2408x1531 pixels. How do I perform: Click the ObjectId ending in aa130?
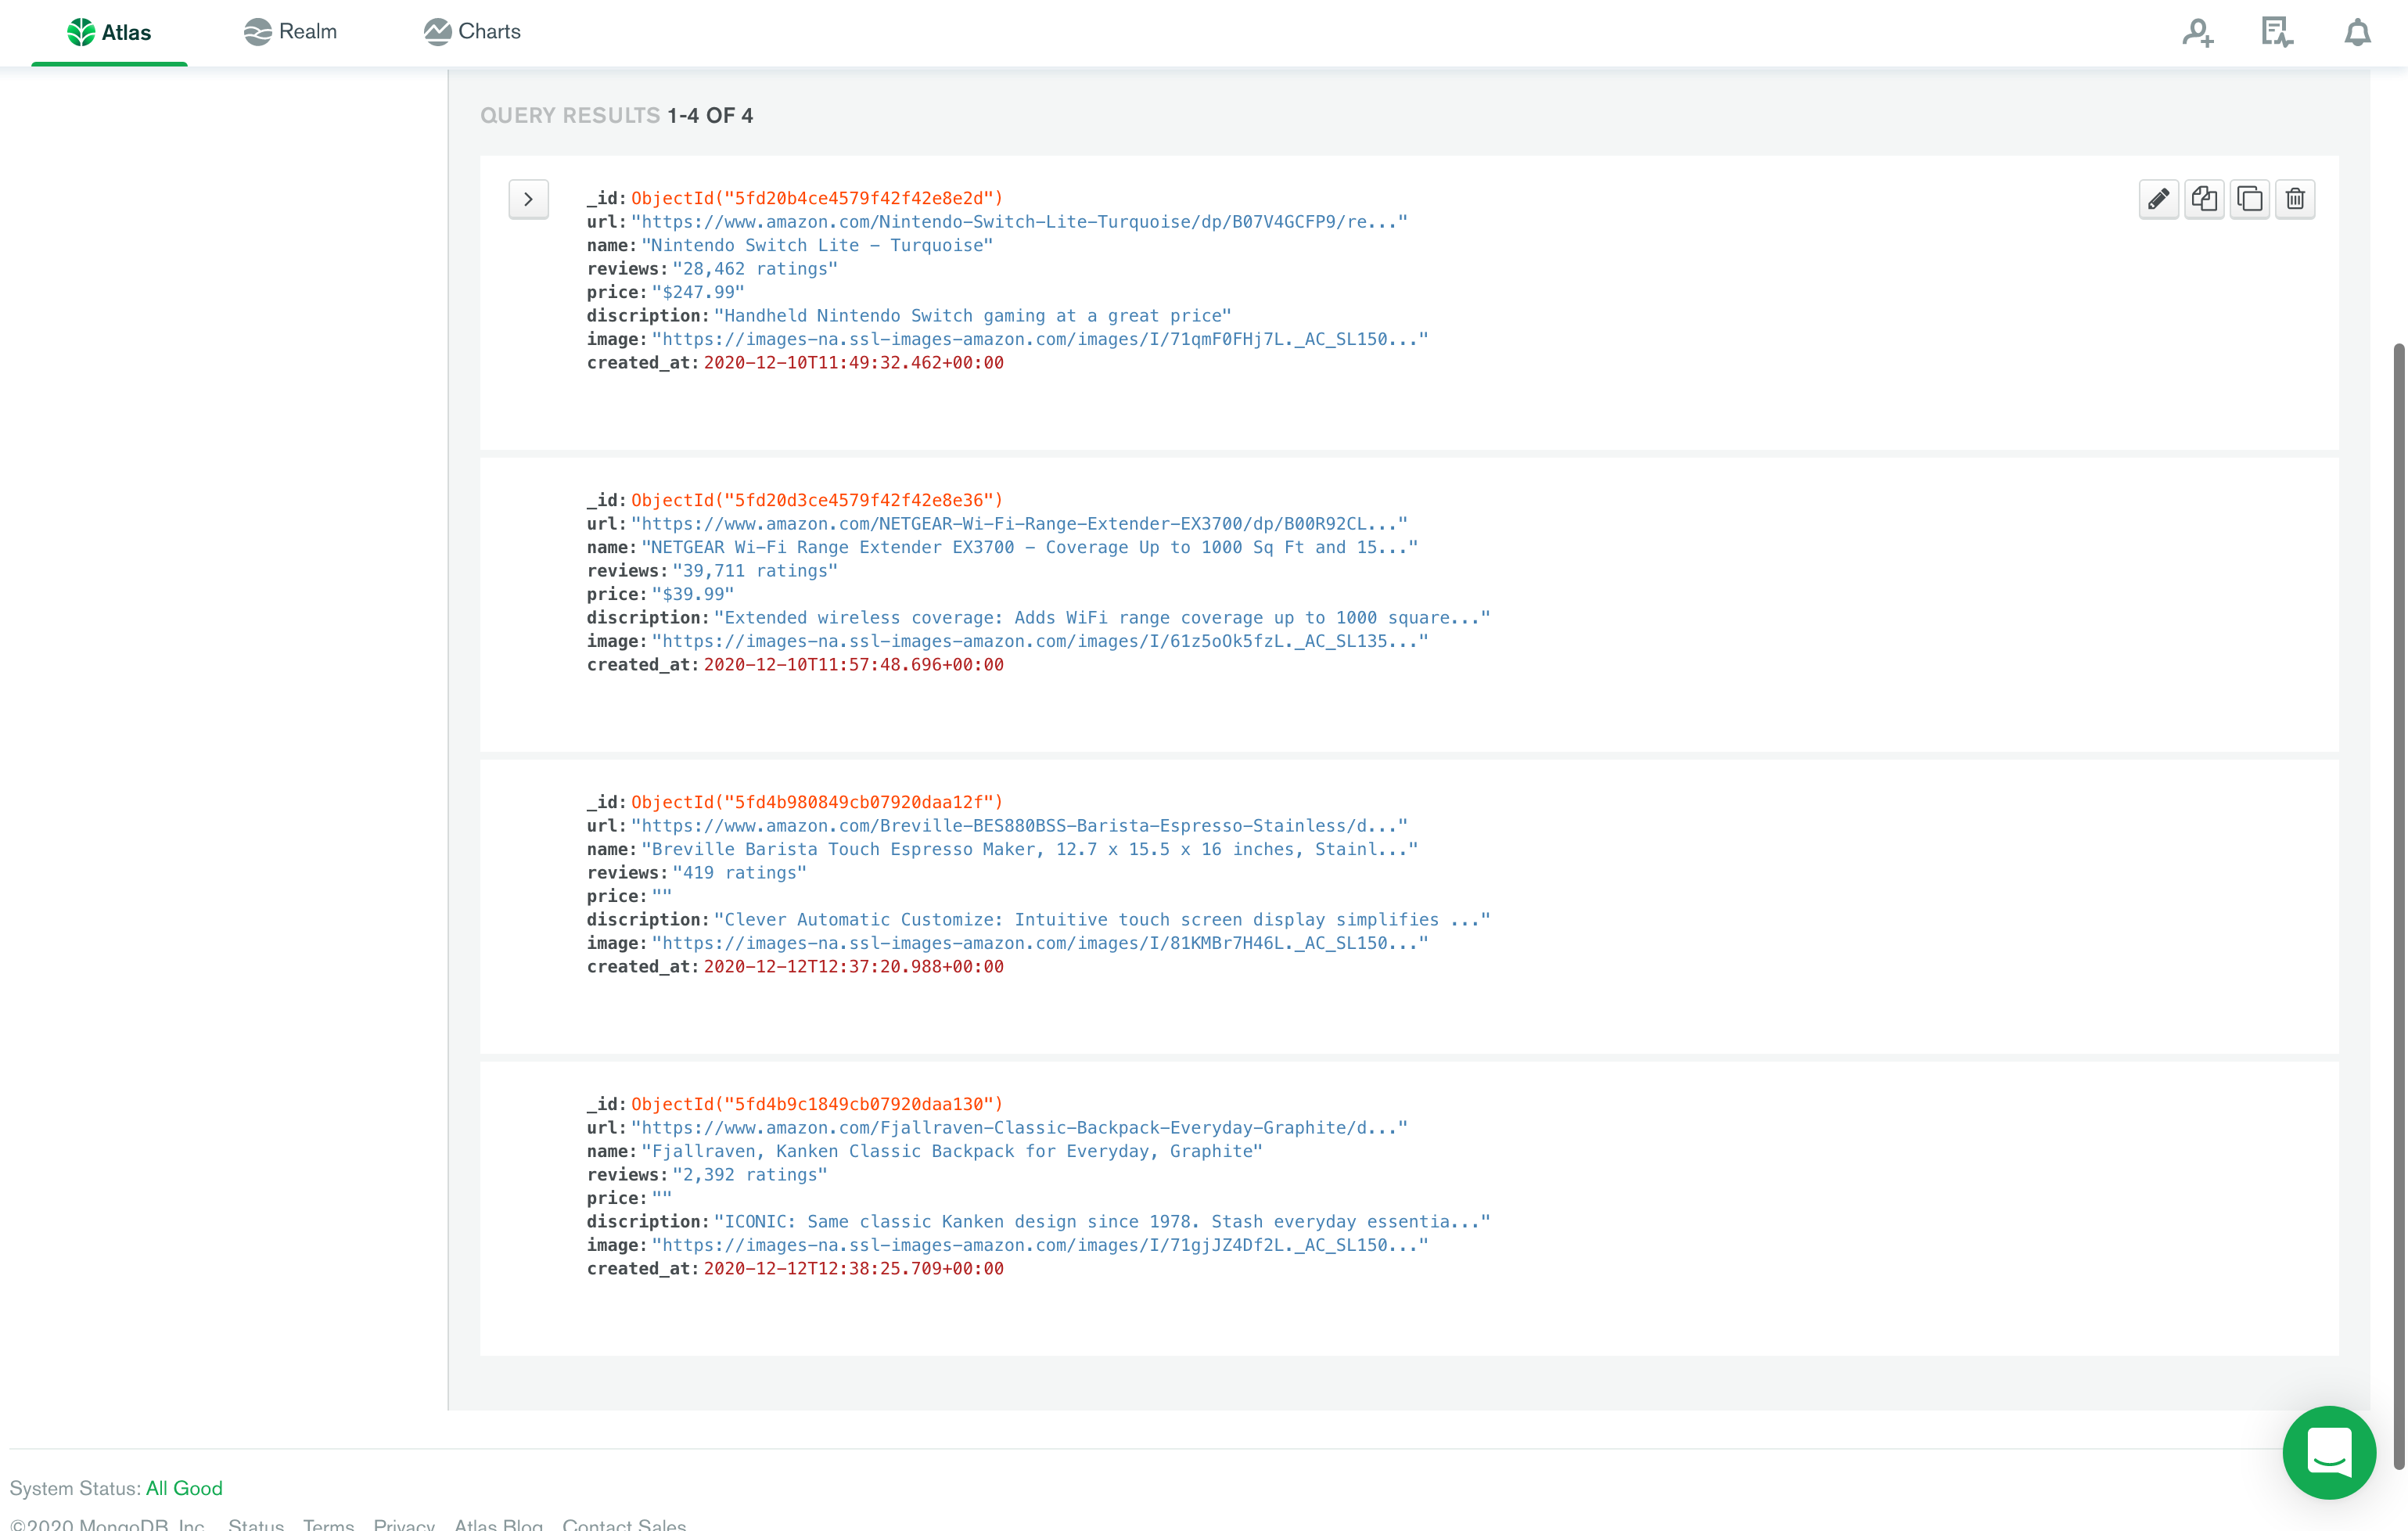pos(817,1104)
